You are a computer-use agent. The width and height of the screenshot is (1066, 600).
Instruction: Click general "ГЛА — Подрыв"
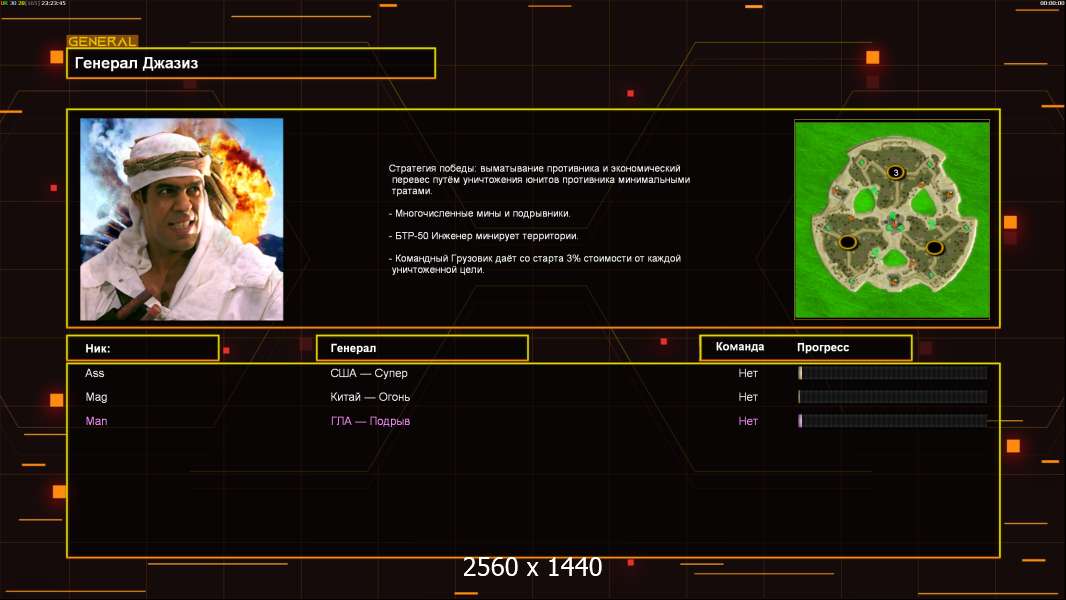370,421
